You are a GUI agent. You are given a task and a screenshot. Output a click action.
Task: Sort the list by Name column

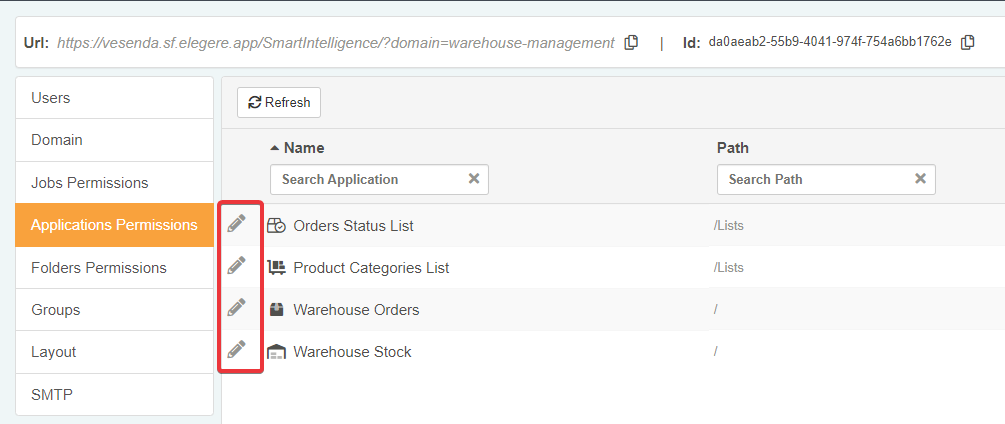pyautogui.click(x=303, y=148)
